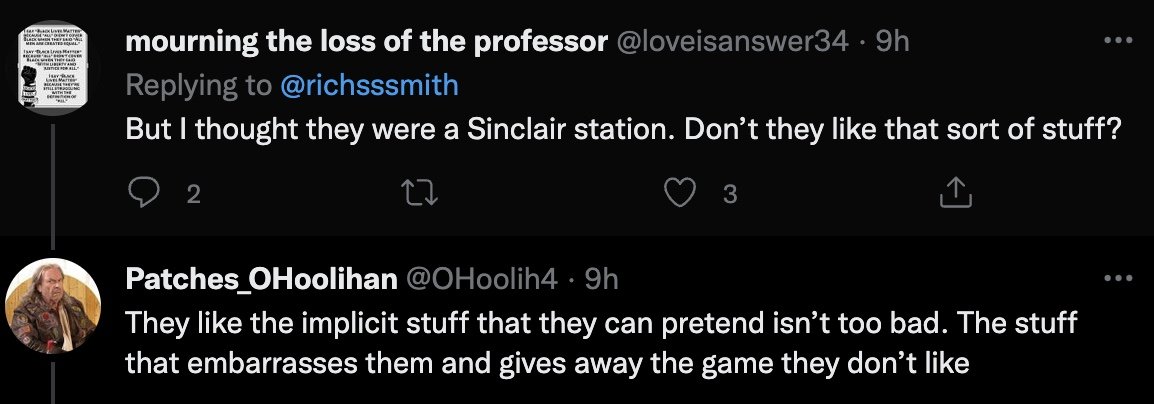Open the tweet text about implicit stuff
The width and height of the screenshot is (1154, 404).
(600, 344)
